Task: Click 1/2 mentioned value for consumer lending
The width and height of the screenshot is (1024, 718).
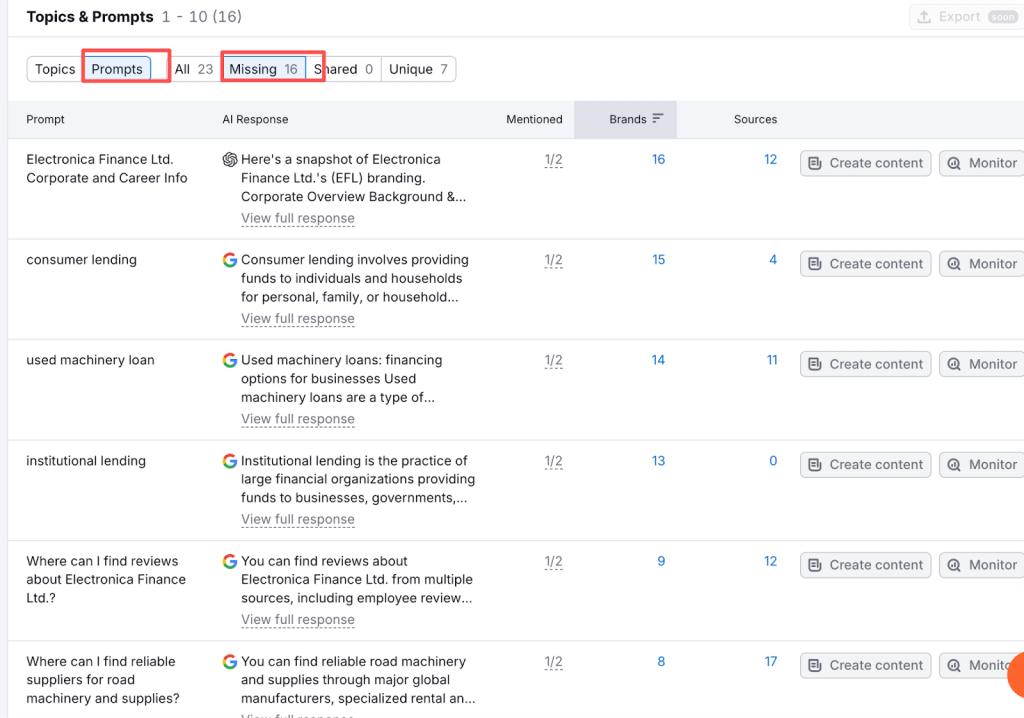Action: (x=553, y=260)
